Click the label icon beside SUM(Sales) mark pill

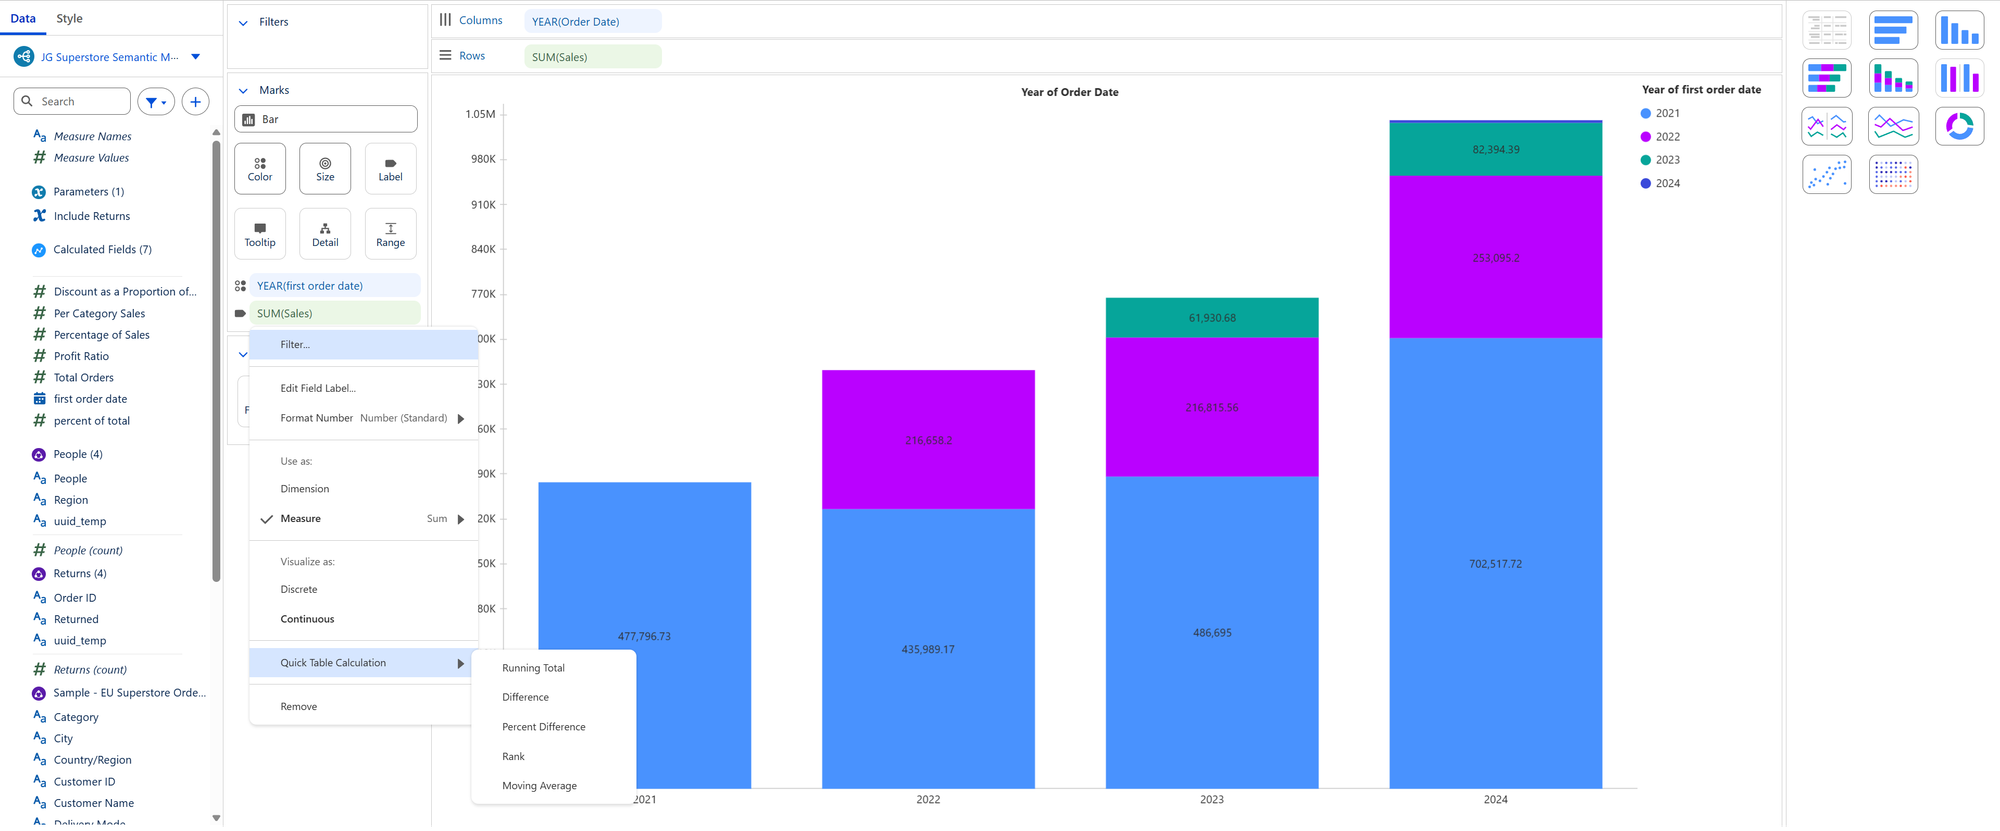240,314
